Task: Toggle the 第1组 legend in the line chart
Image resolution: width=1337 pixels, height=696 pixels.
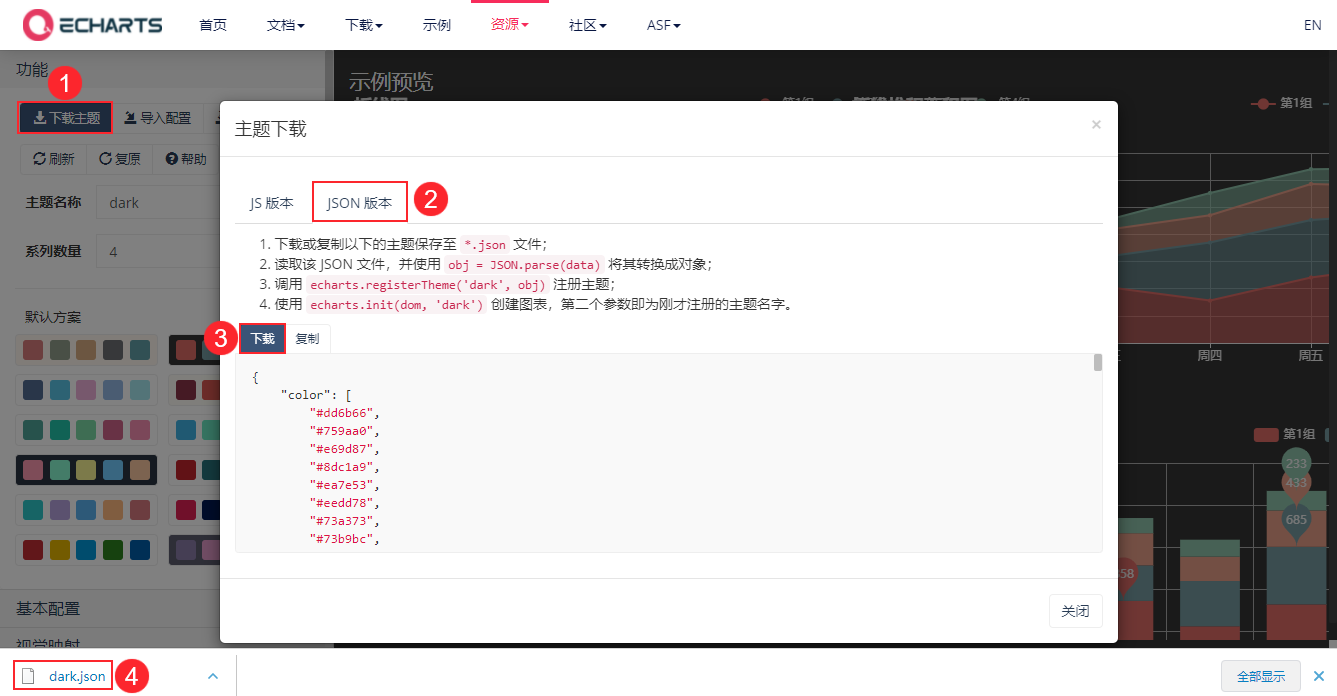Action: pyautogui.click(x=1282, y=103)
